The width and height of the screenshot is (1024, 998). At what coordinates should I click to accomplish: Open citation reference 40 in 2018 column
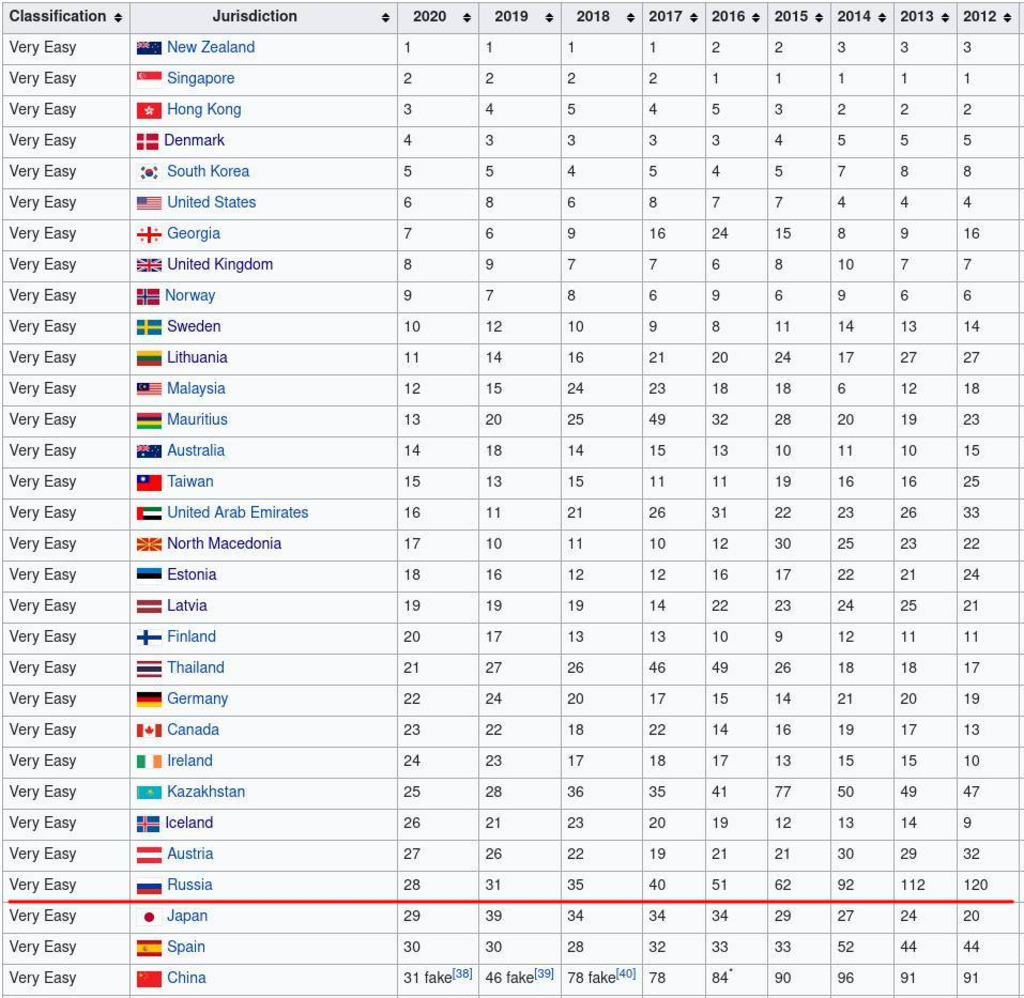[x=626, y=974]
